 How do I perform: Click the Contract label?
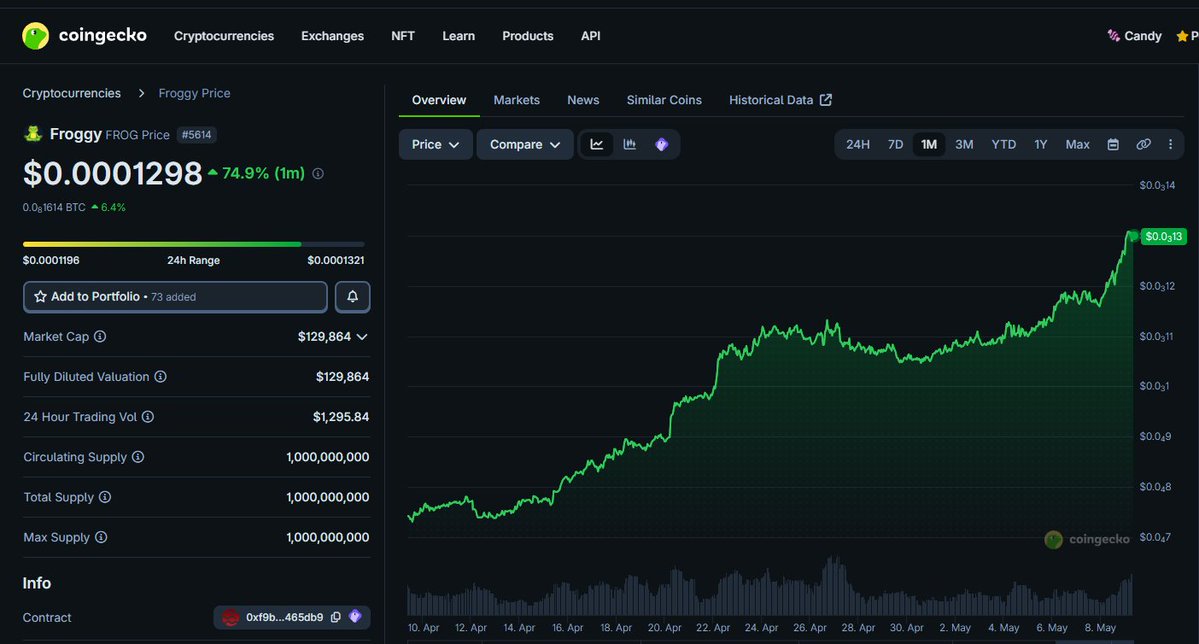pos(47,617)
